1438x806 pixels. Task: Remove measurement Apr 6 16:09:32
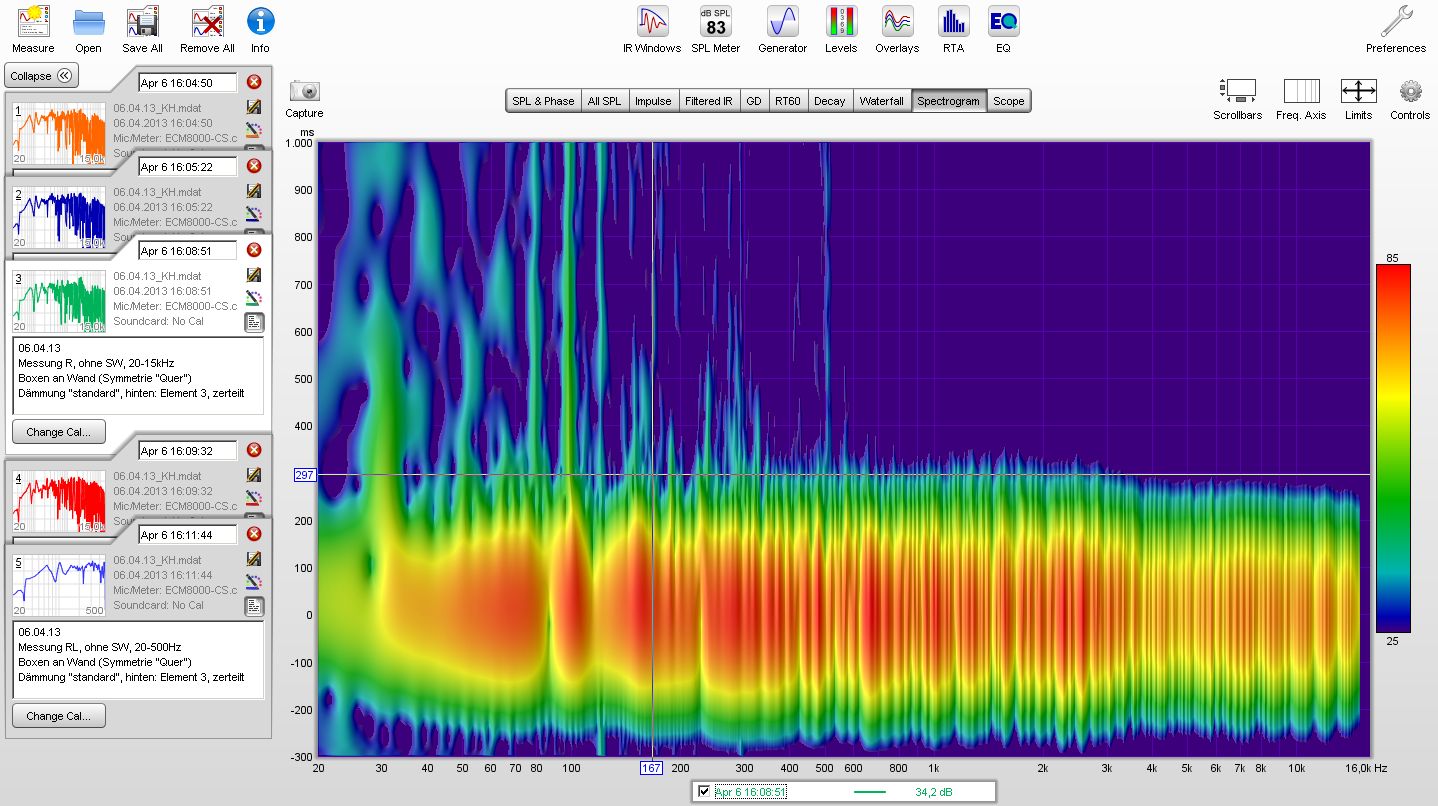coord(254,450)
